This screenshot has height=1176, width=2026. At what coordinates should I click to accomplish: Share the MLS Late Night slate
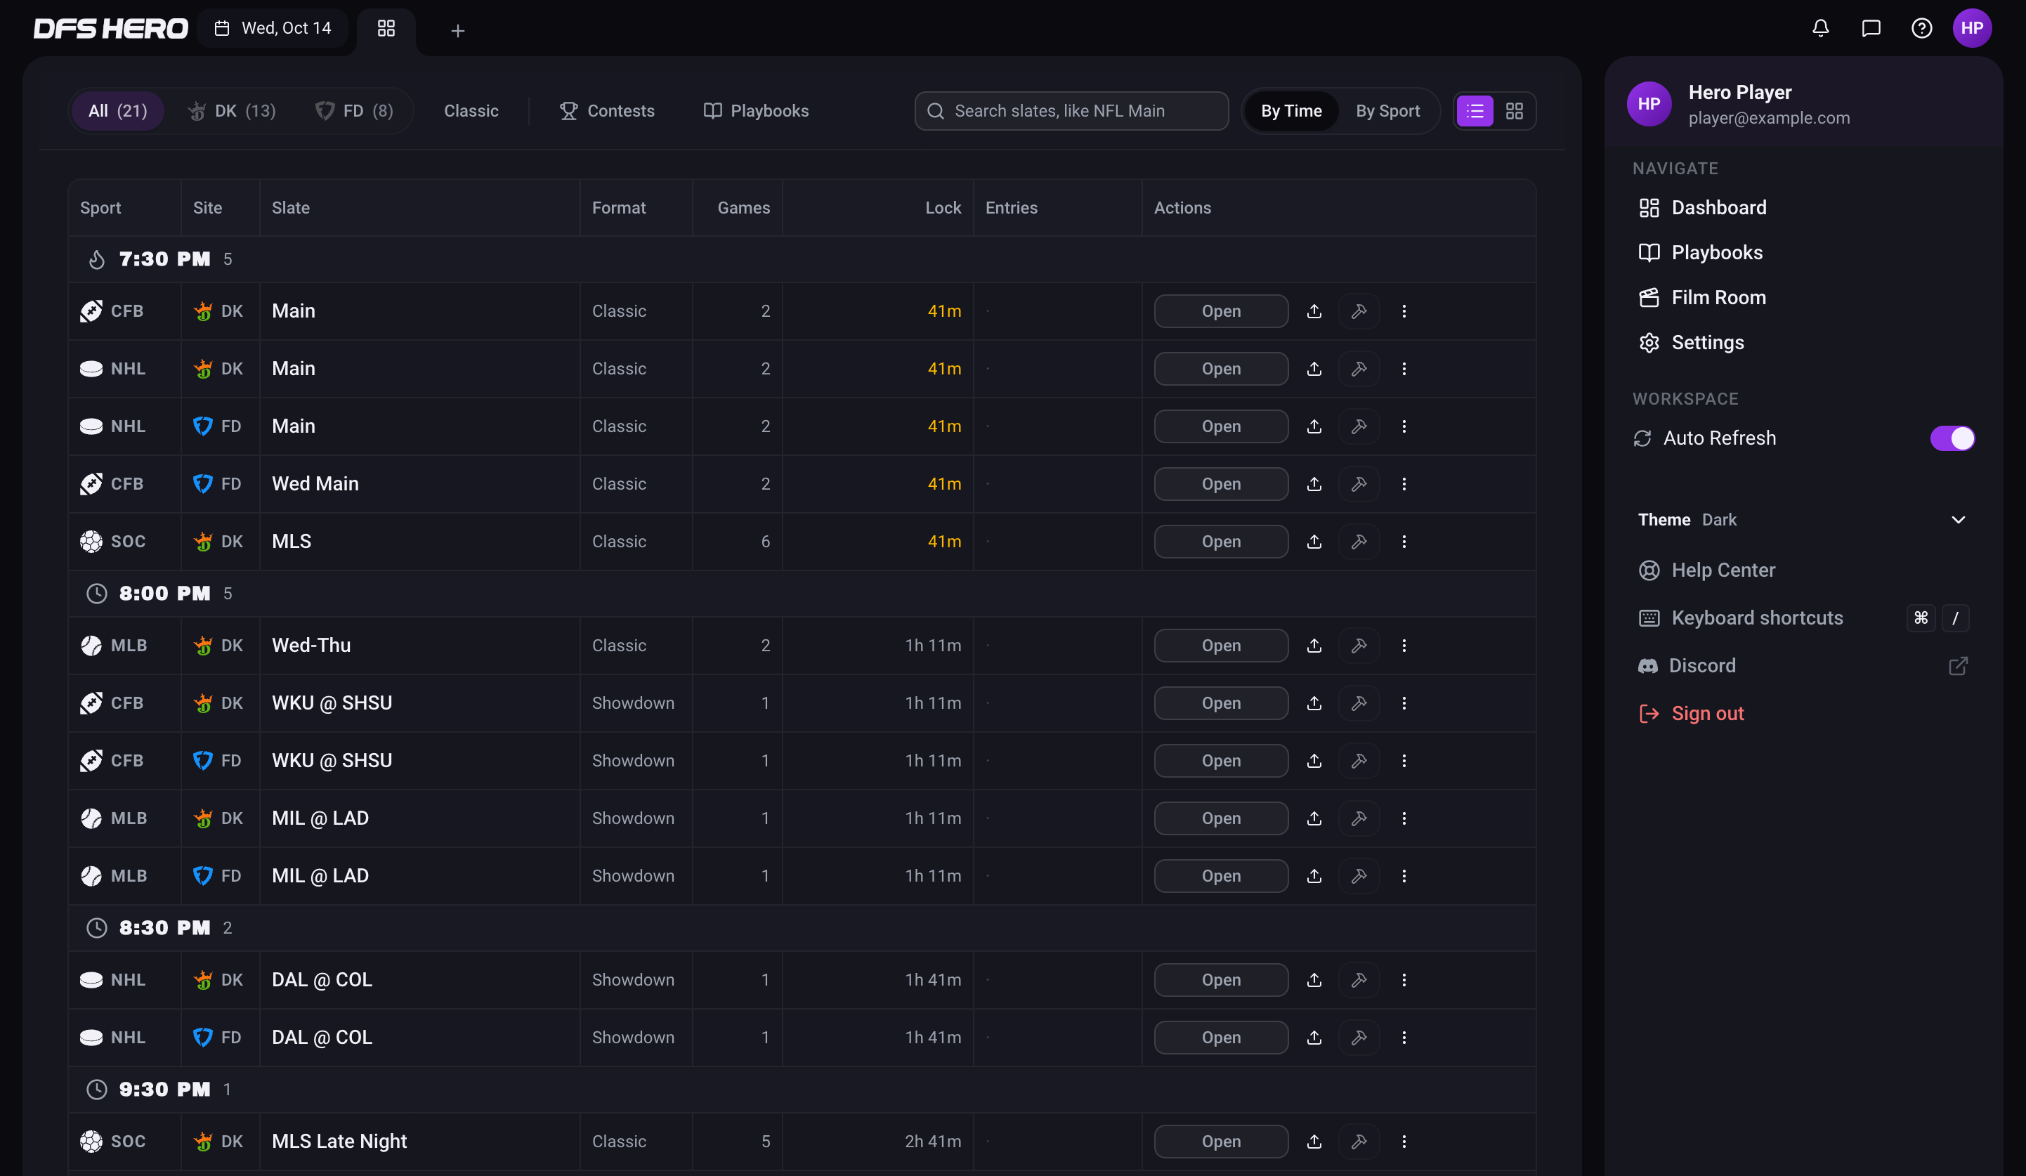tap(1314, 1142)
